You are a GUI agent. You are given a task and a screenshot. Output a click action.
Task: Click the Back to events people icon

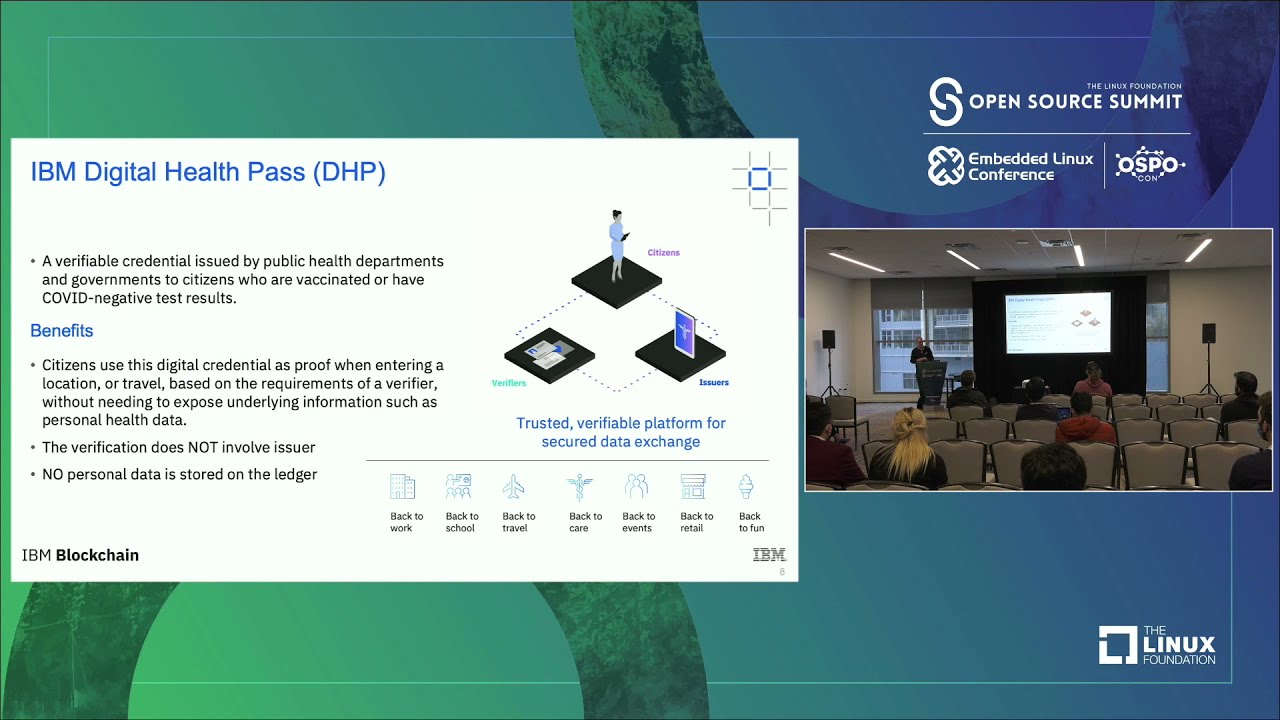[x=637, y=487]
